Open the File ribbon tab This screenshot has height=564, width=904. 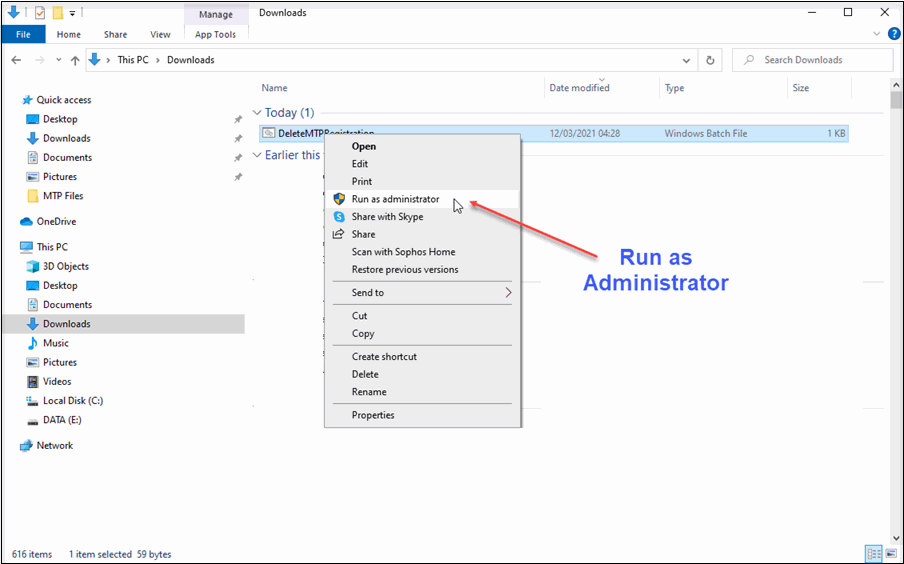22,34
